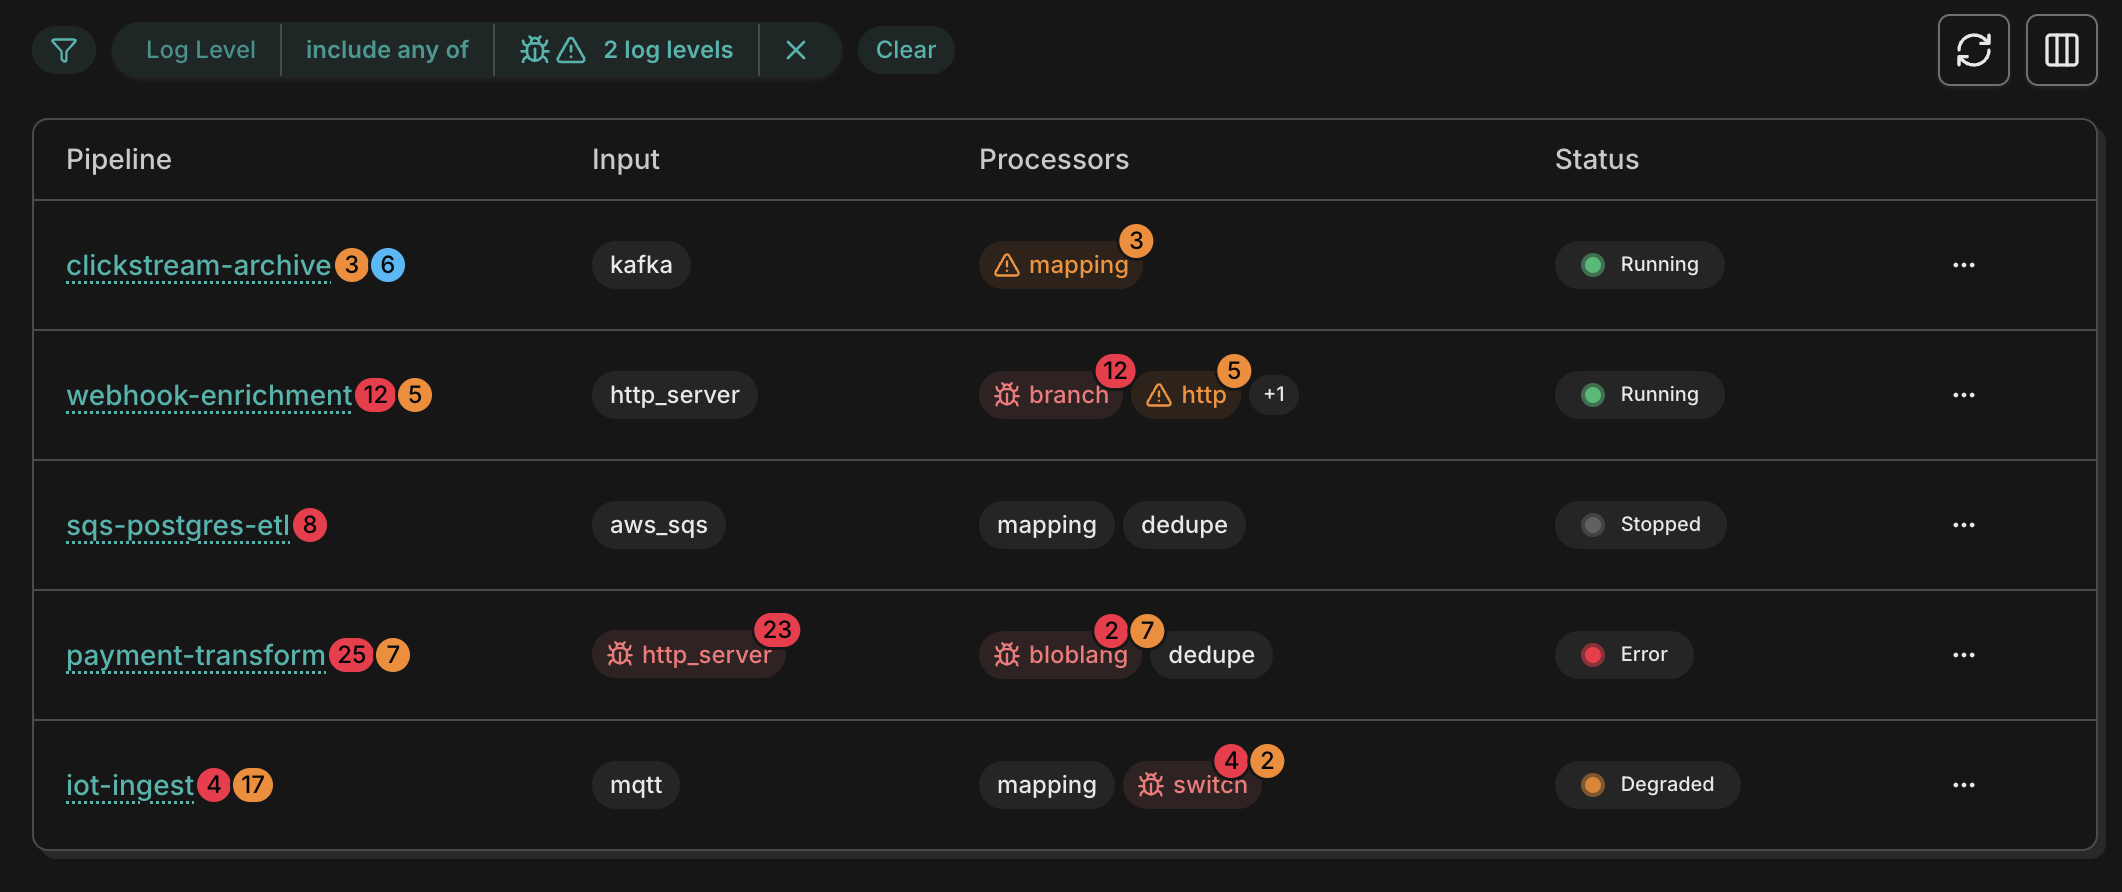Click the Pipeline column header
This screenshot has width=2122, height=892.
click(x=119, y=160)
